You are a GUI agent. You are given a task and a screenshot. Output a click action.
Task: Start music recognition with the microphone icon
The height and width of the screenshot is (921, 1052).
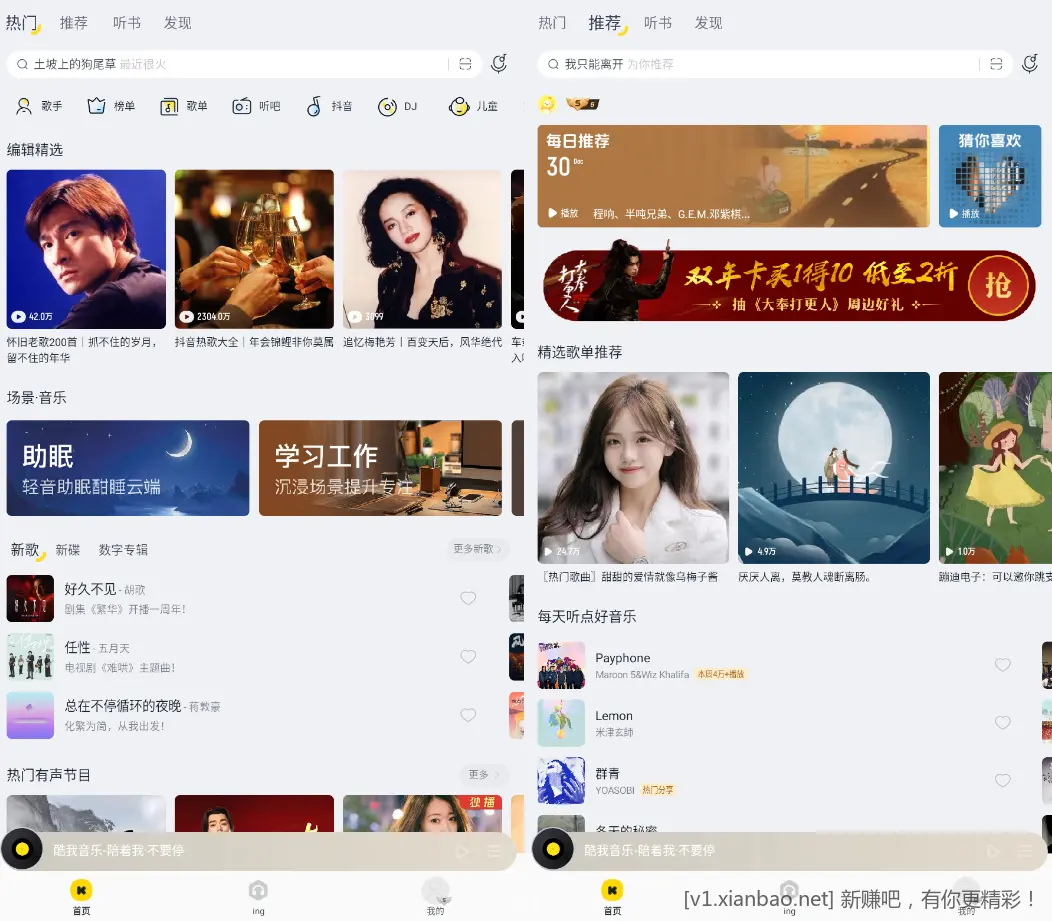[499, 63]
